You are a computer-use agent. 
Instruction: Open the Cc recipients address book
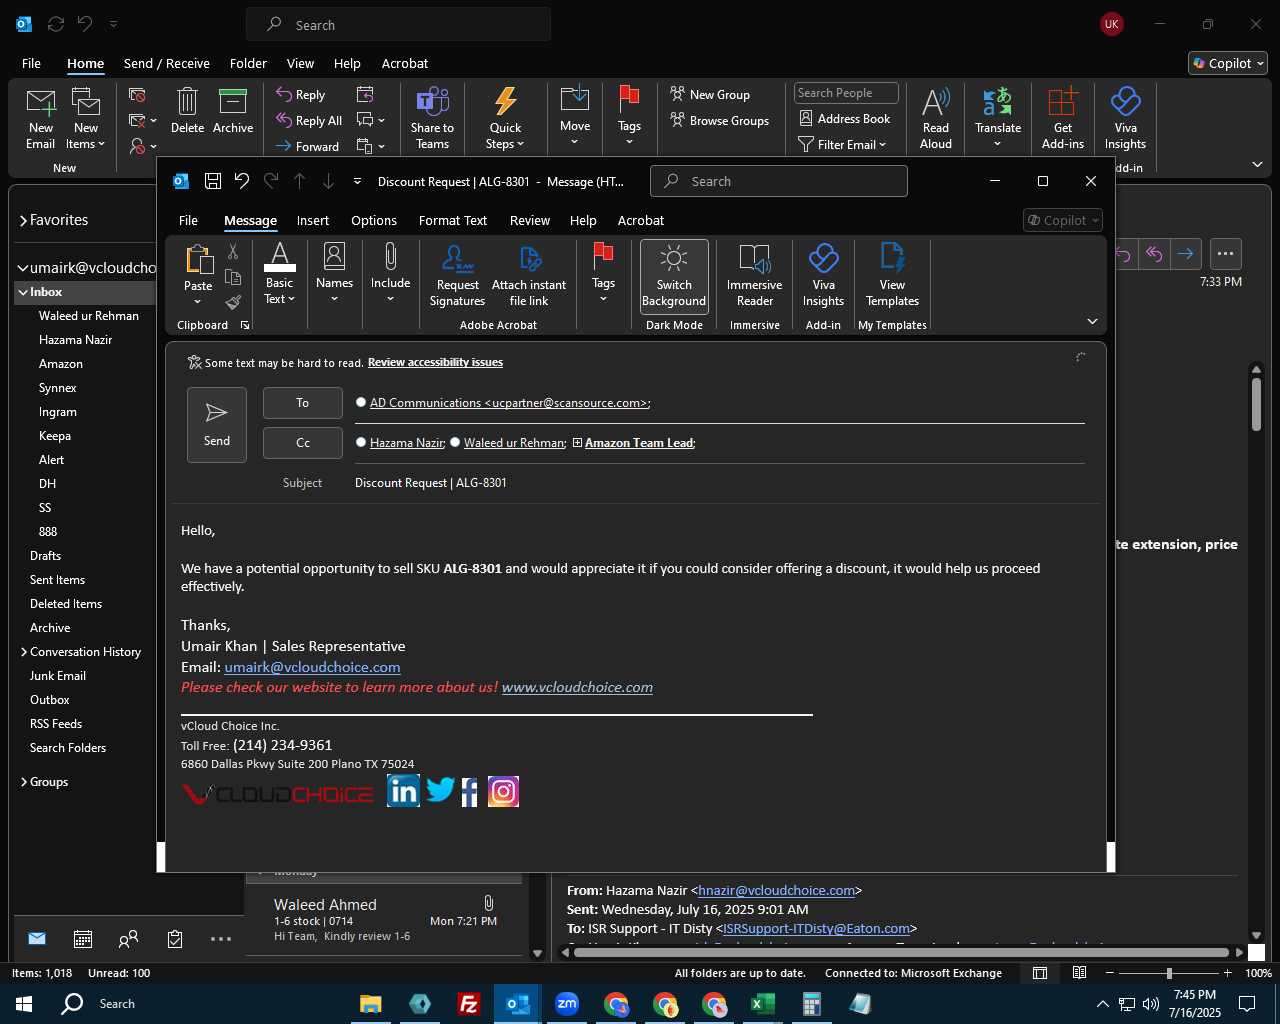click(303, 443)
